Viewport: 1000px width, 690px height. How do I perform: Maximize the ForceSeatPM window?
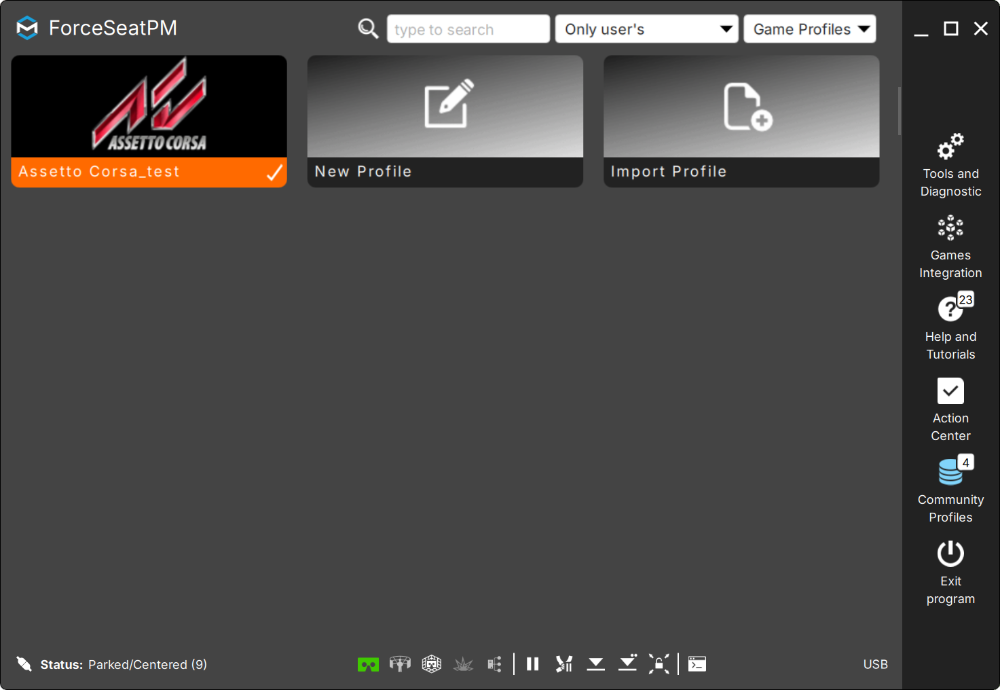coord(951,29)
